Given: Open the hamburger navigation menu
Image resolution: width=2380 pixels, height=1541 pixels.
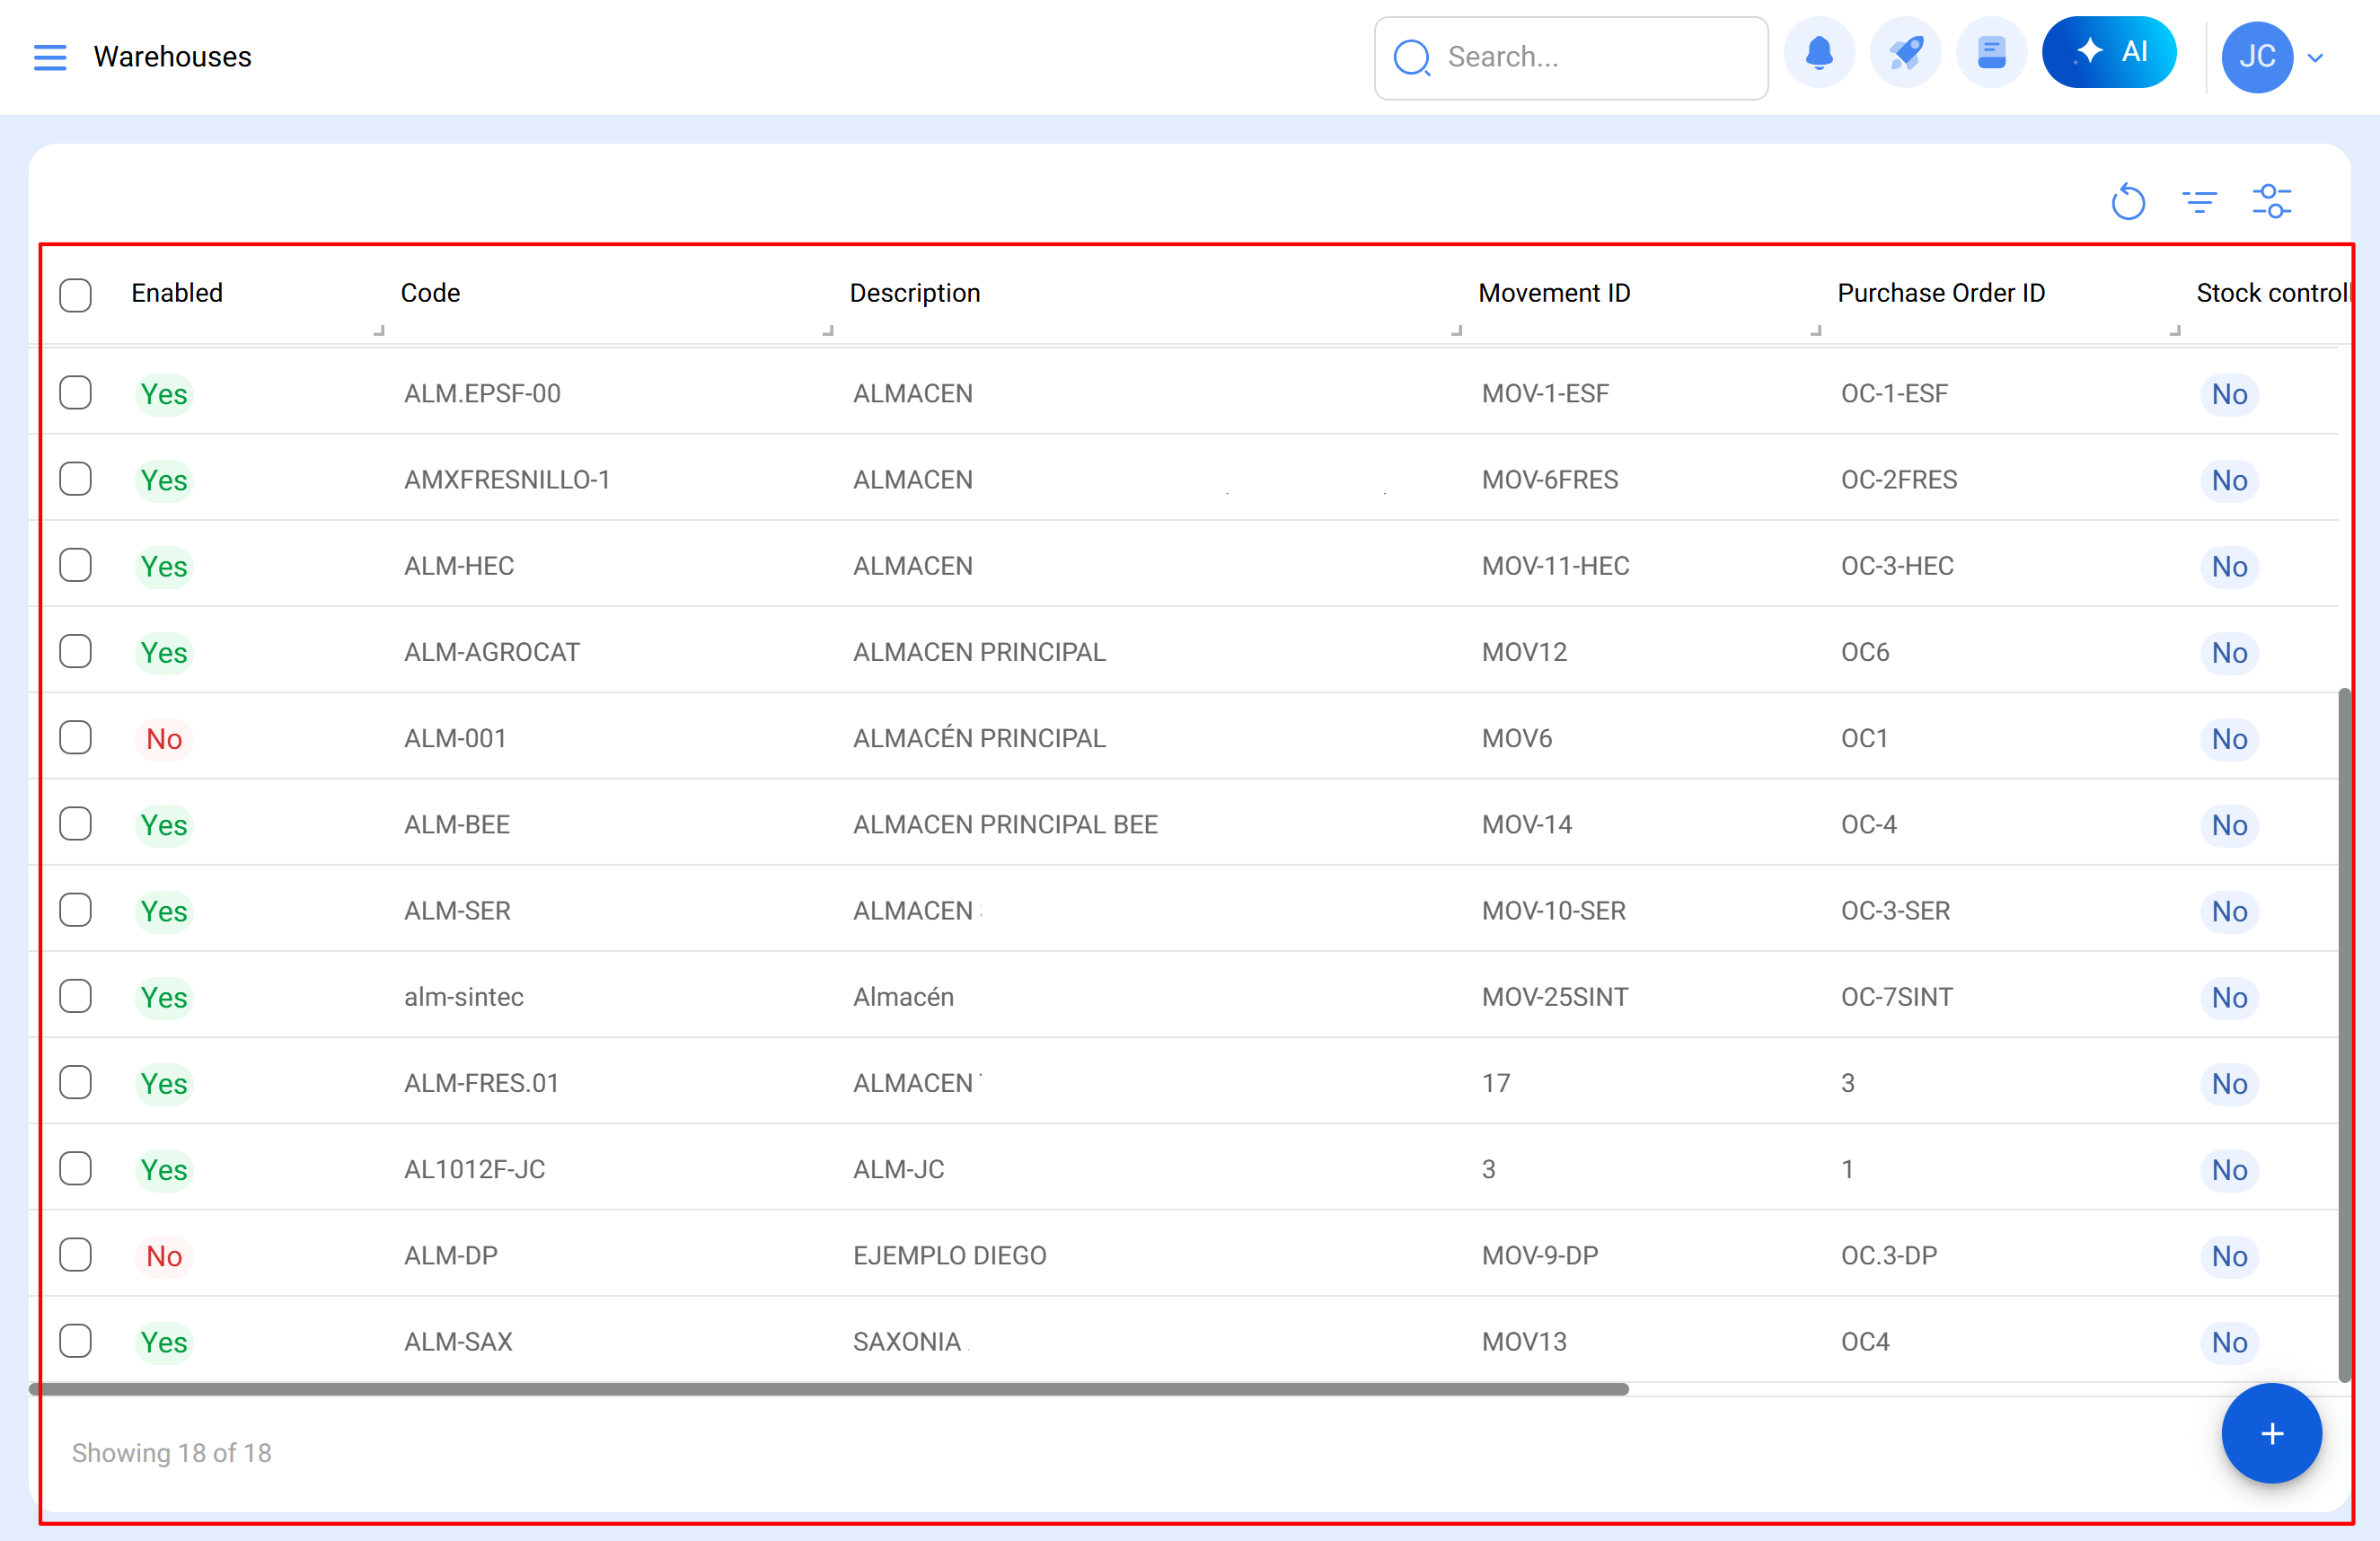Looking at the screenshot, I should click(50, 57).
